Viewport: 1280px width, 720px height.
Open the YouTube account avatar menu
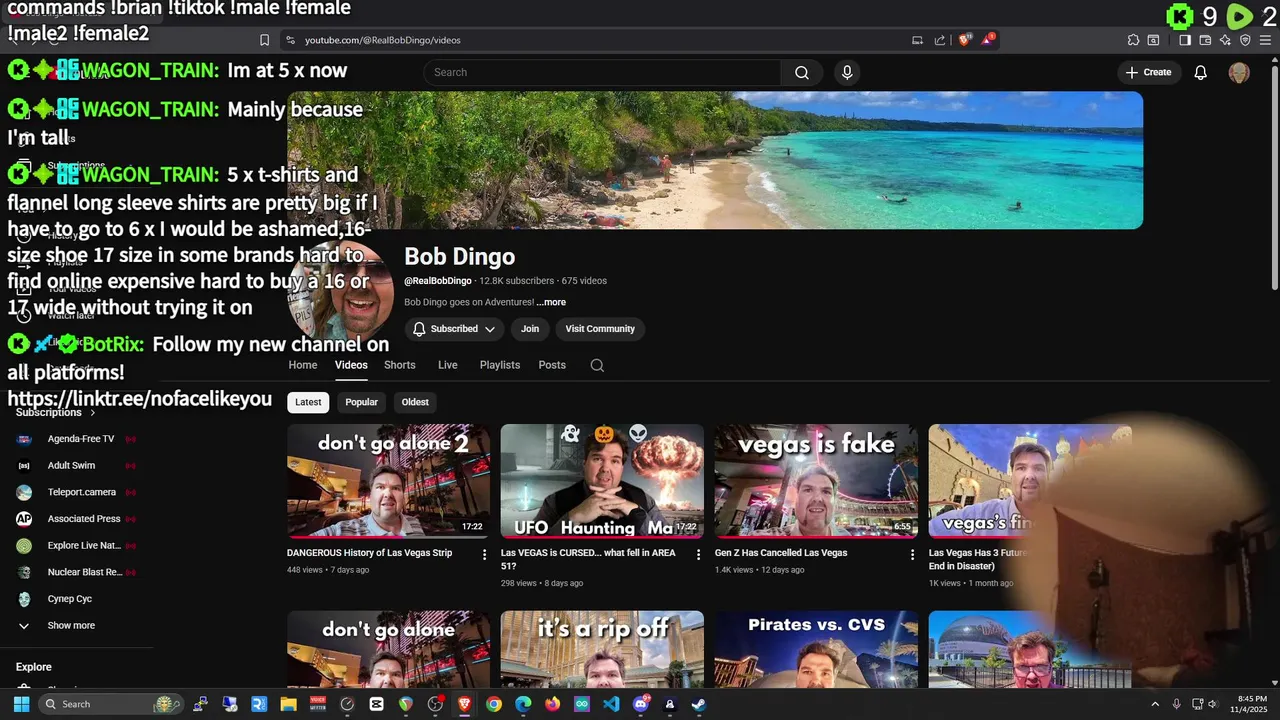1239,72
